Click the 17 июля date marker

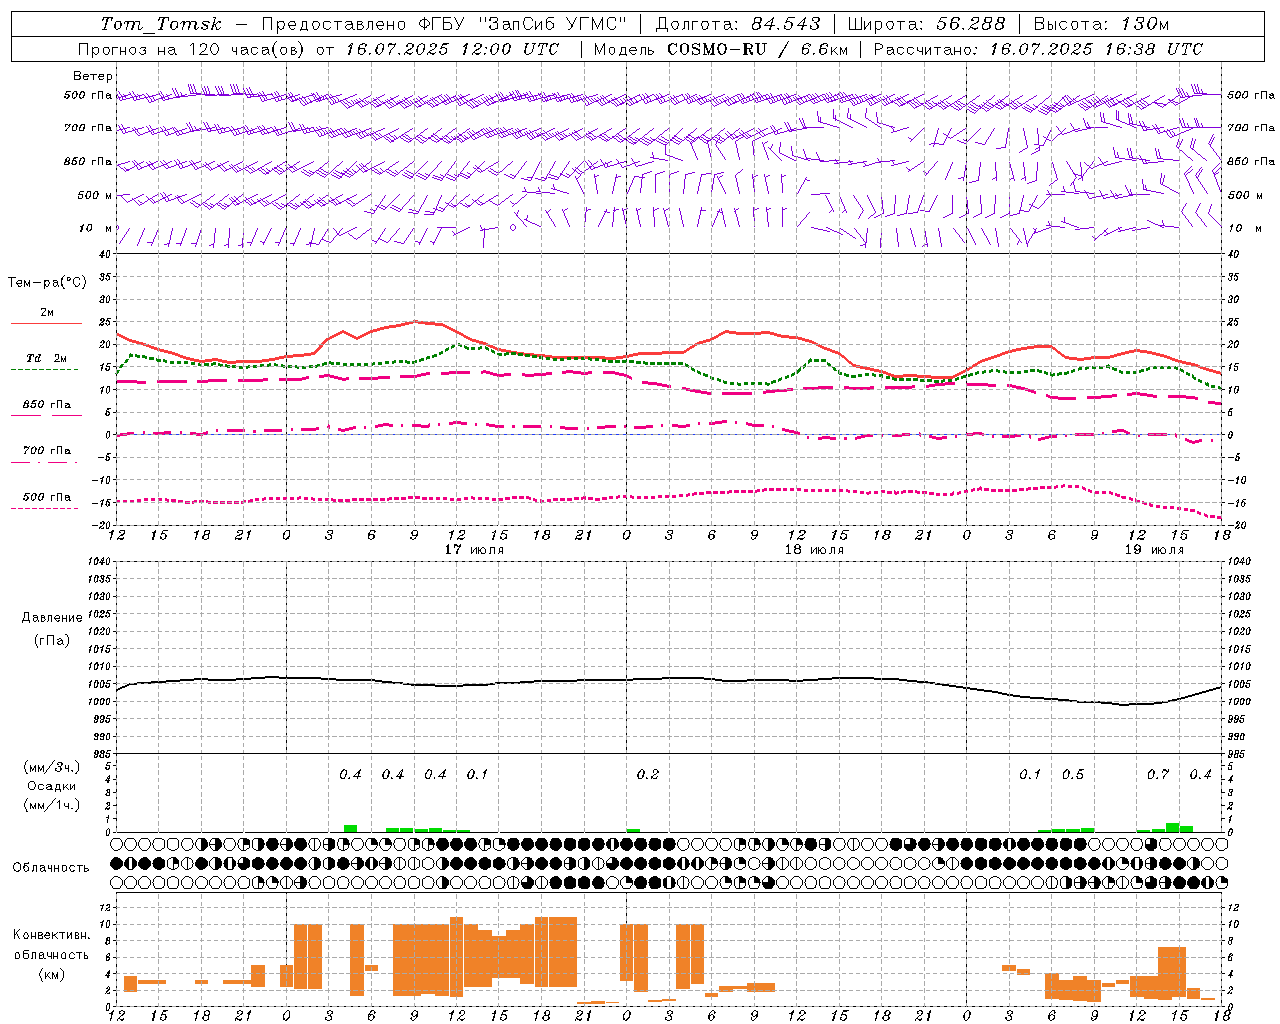(474, 550)
